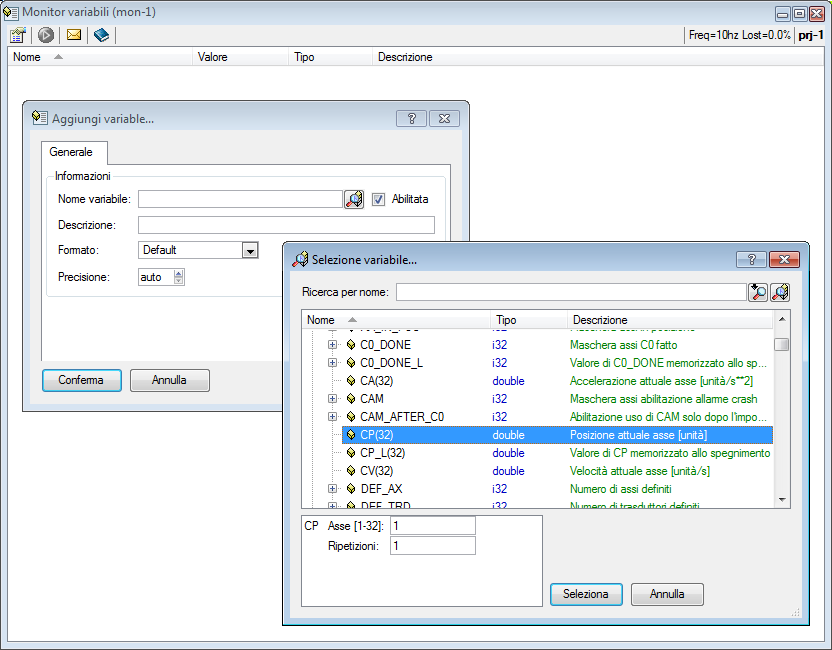Click Annulla in Selezione variabile dialog
The image size is (832, 650).
(x=668, y=594)
